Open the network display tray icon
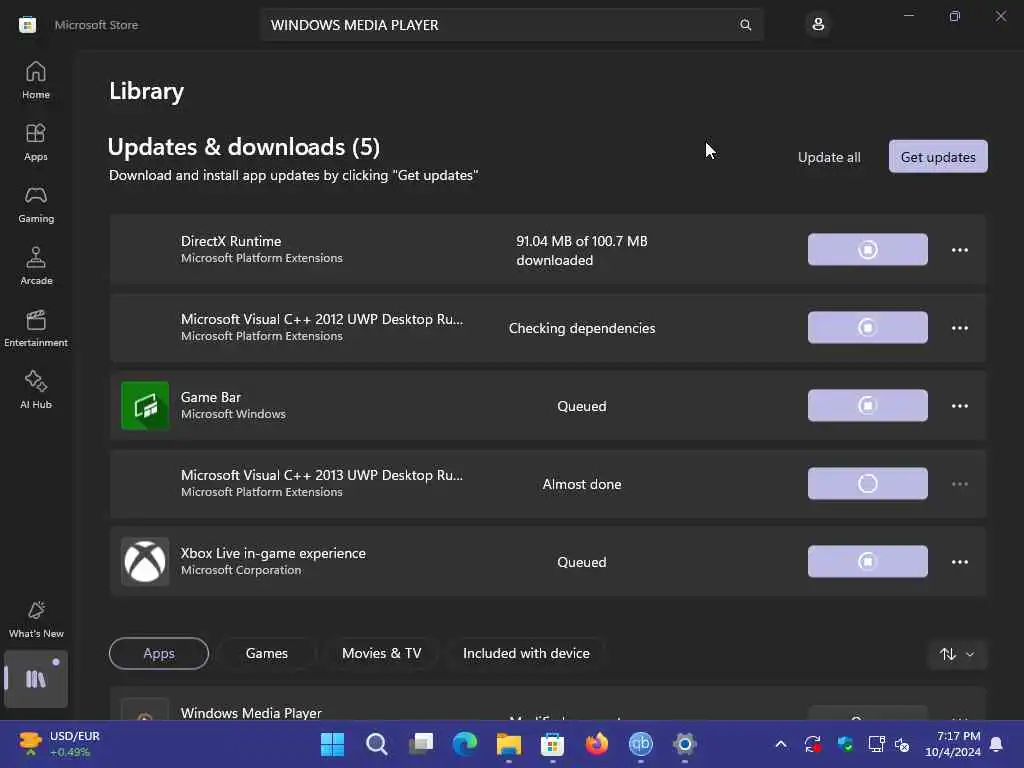 [x=876, y=744]
